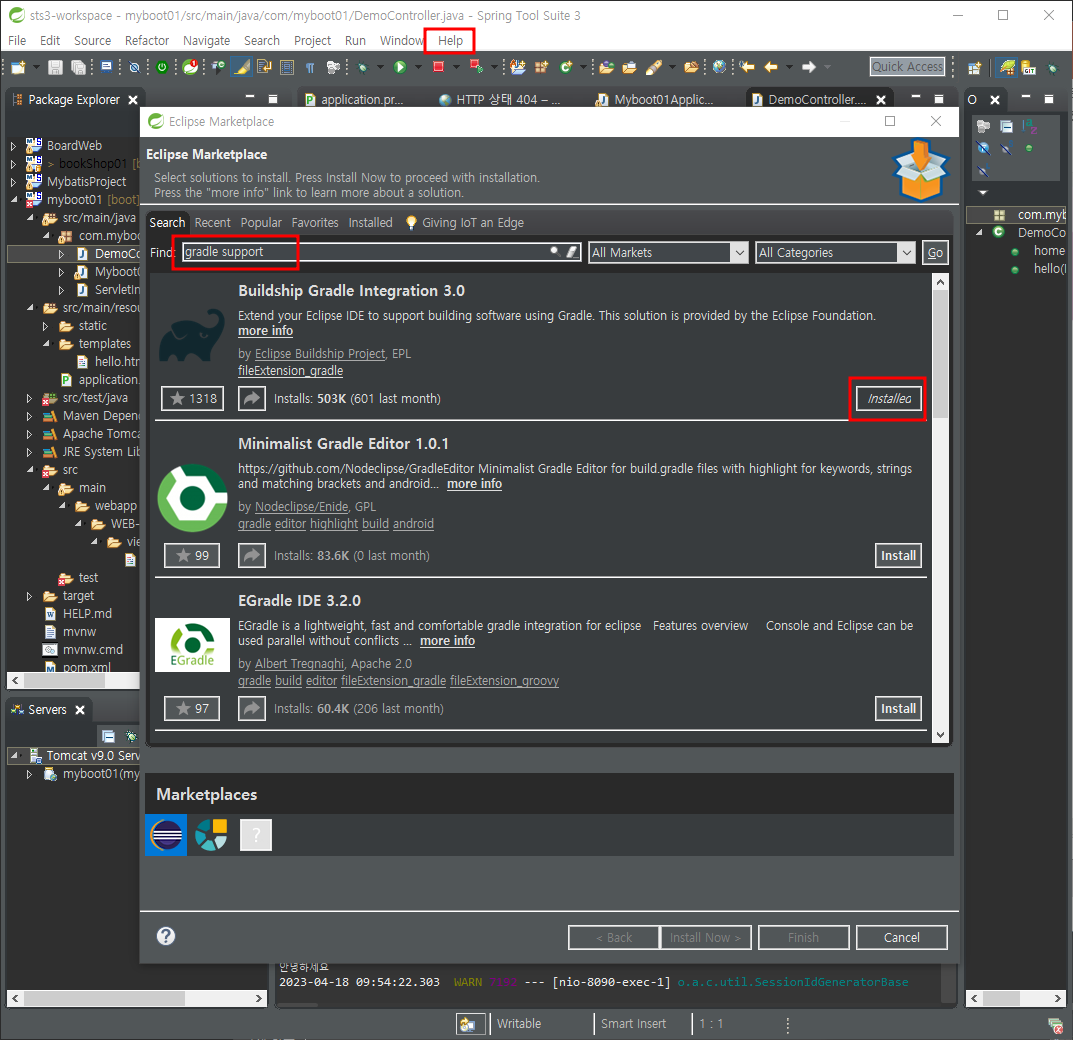
Task: Click the Save All toolbar icon
Action: (x=79, y=67)
